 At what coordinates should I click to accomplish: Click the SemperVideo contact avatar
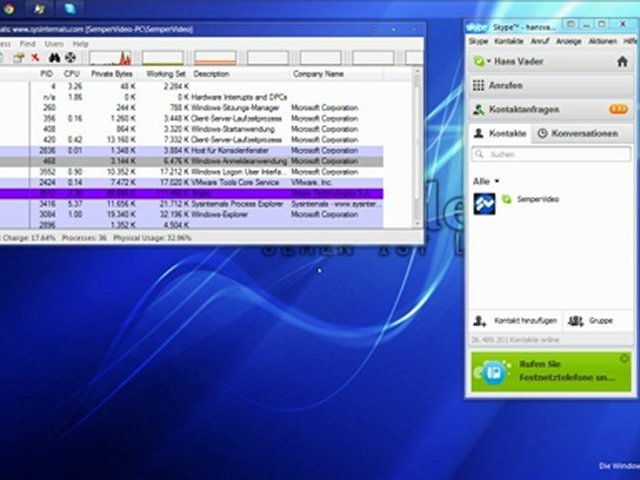pyautogui.click(x=484, y=204)
